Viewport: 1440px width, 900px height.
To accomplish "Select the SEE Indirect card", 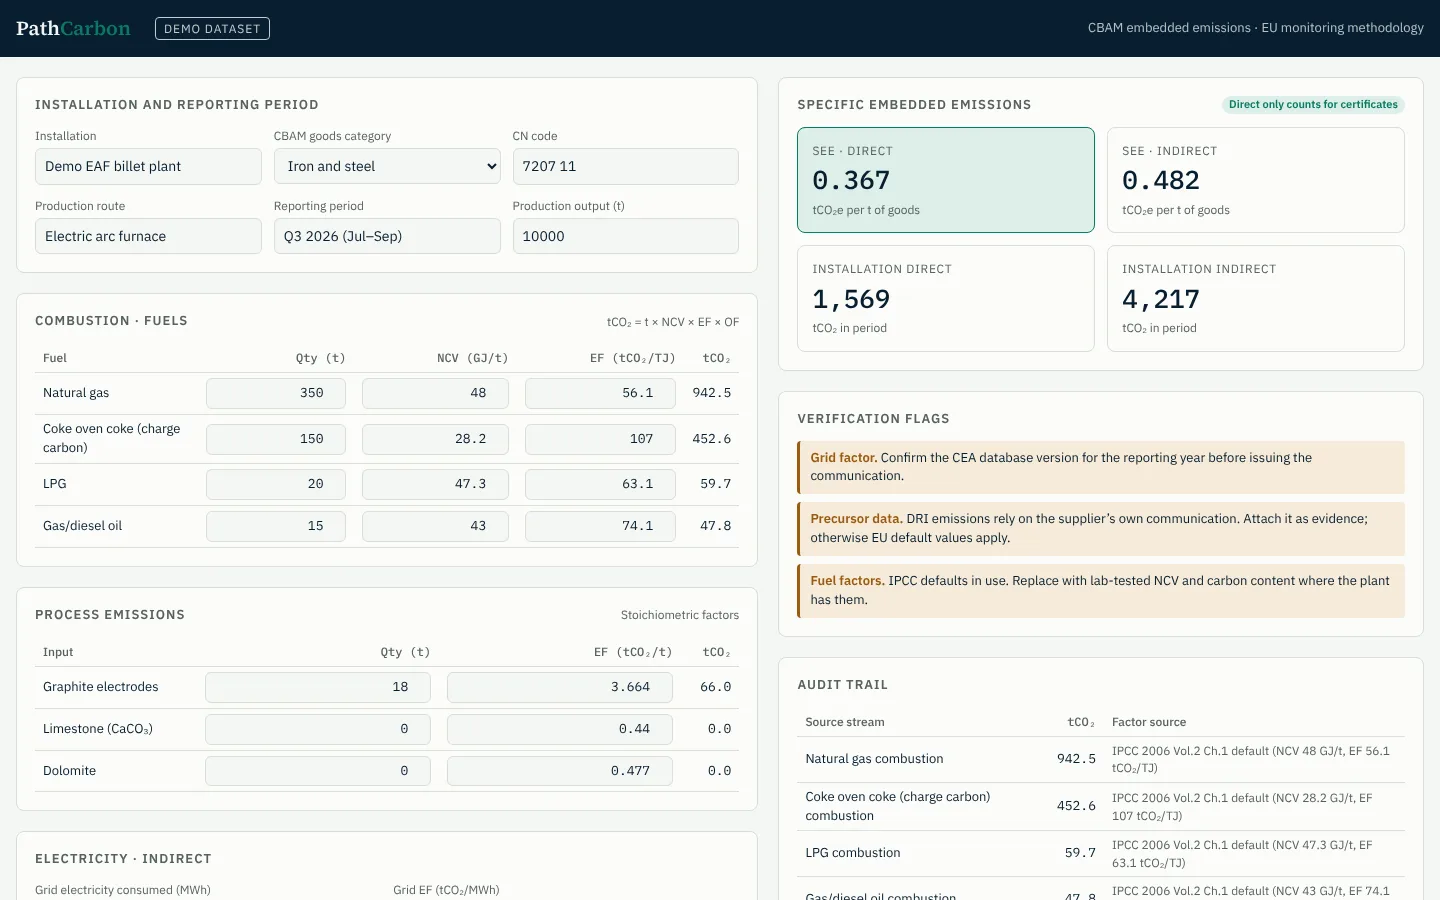I will pyautogui.click(x=1256, y=180).
